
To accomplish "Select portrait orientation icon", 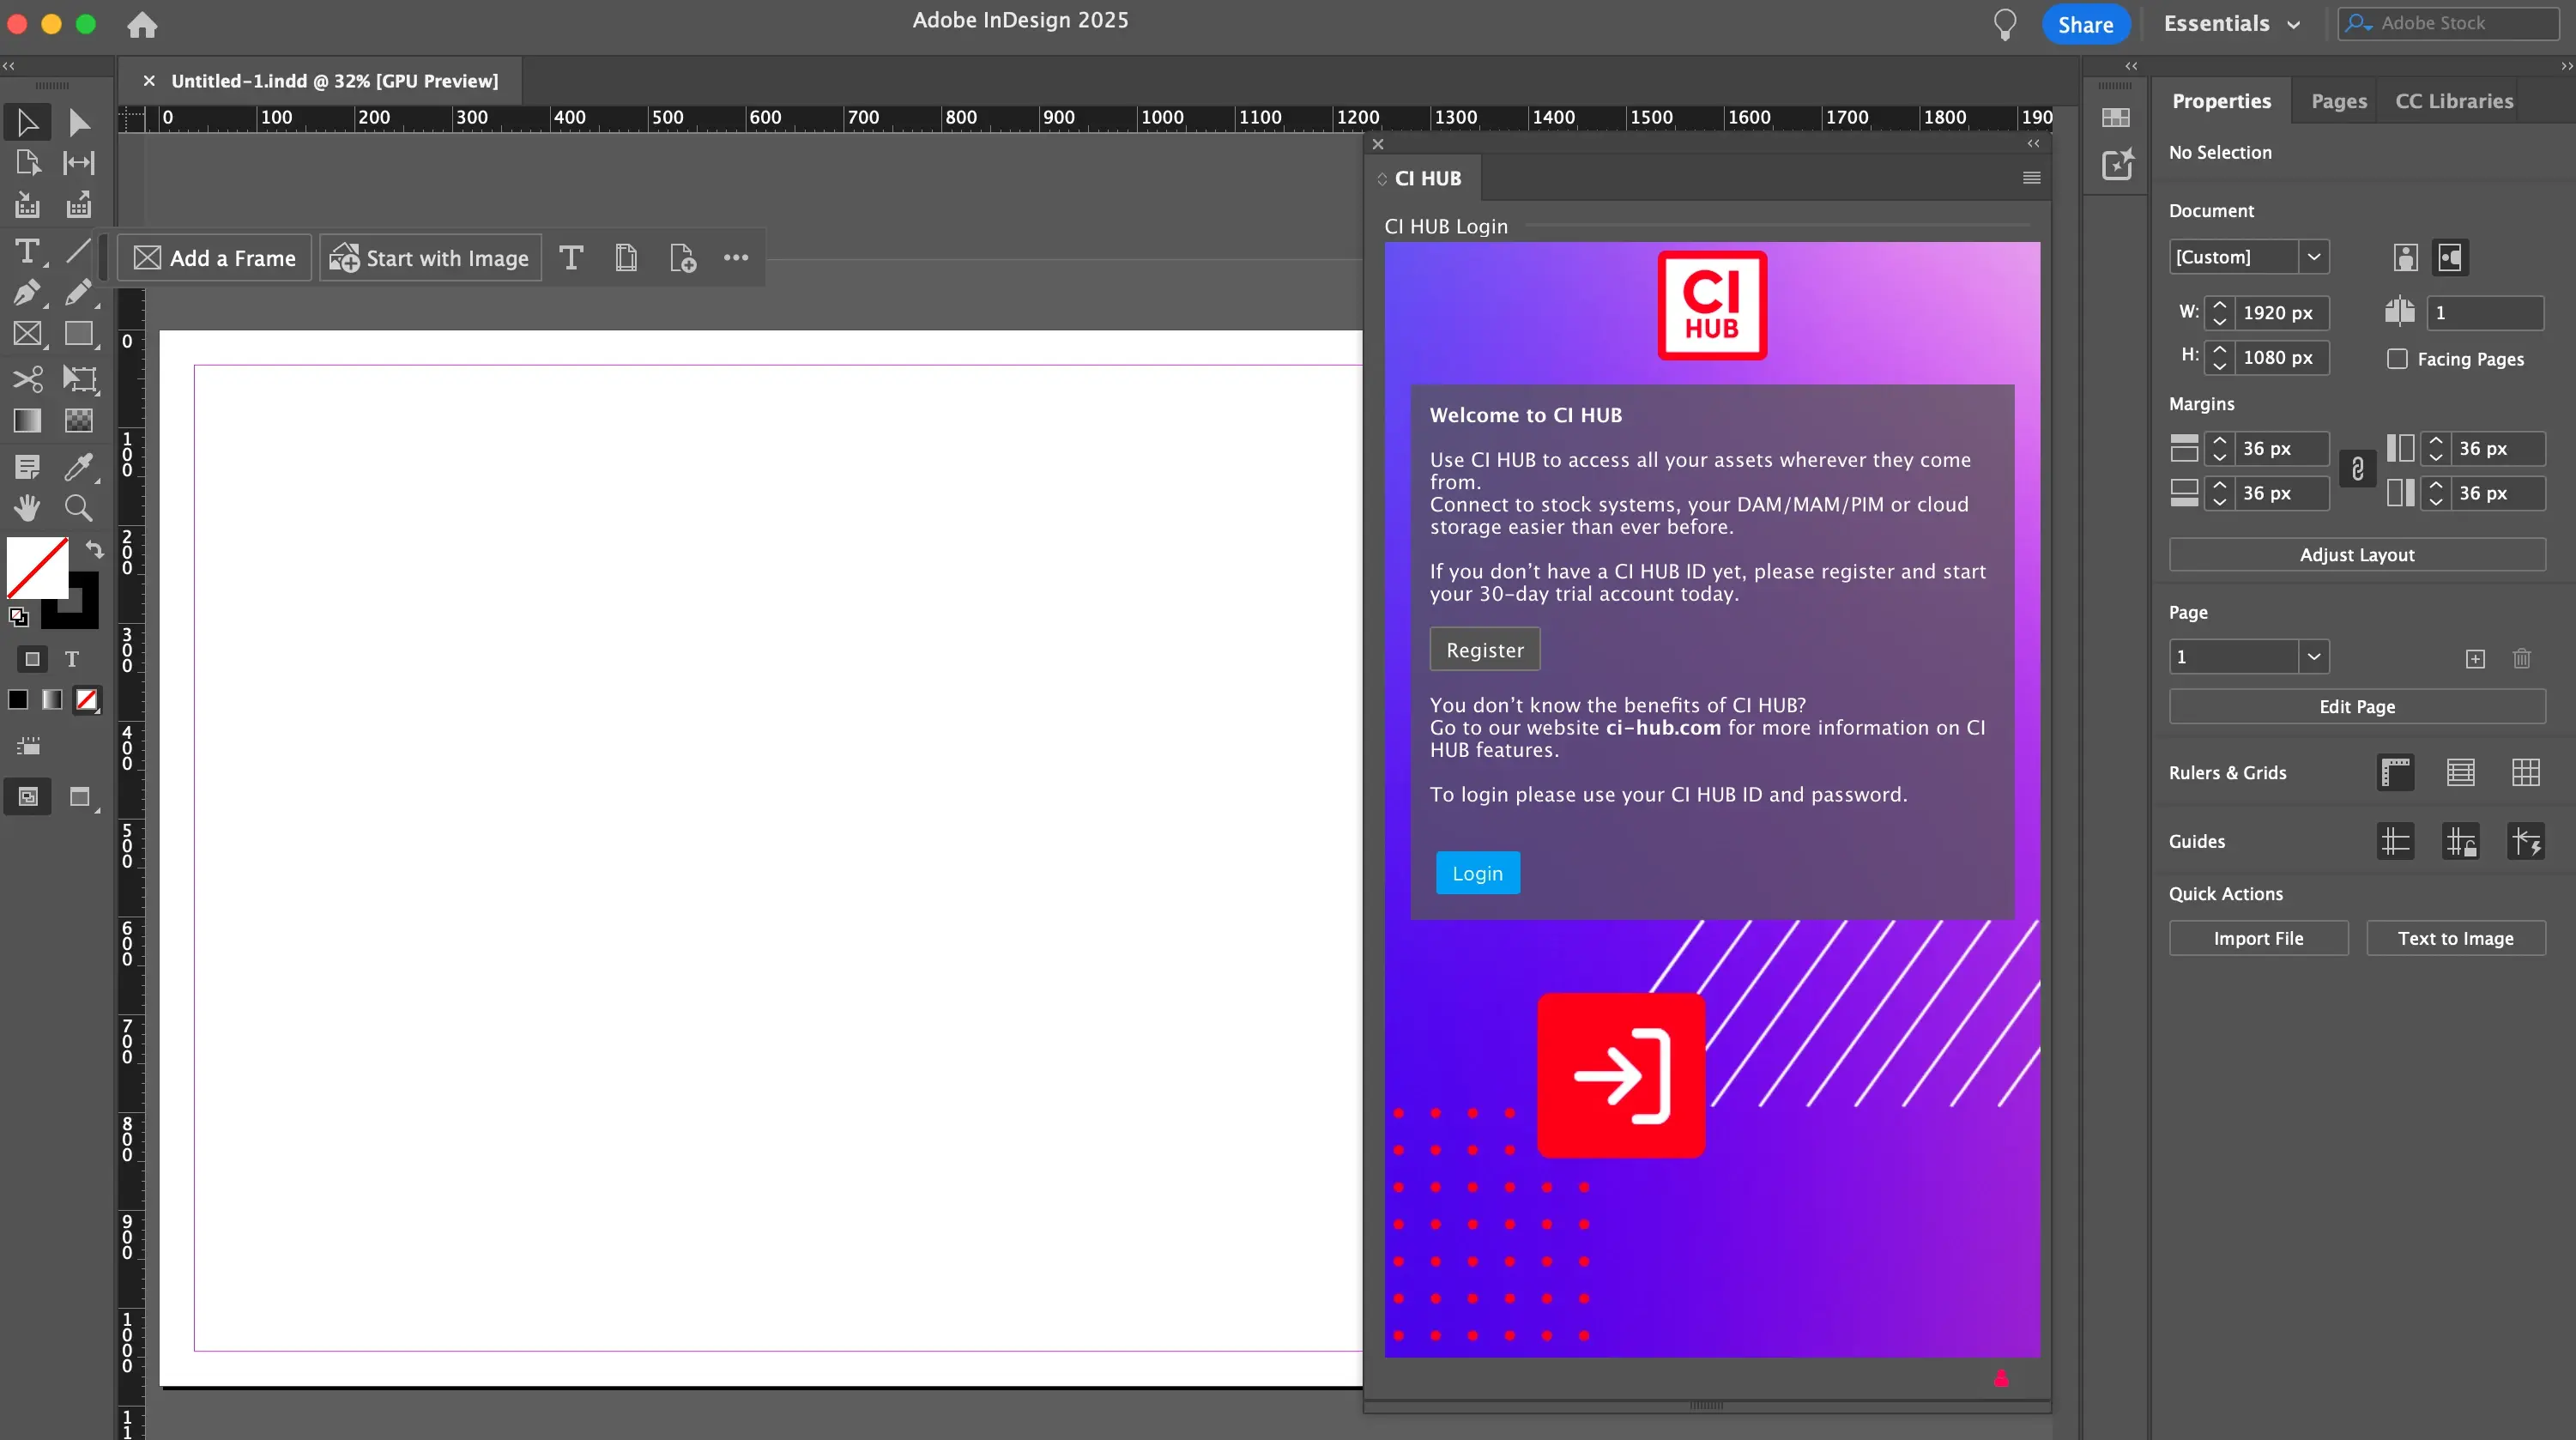I will pyautogui.click(x=2405, y=258).
